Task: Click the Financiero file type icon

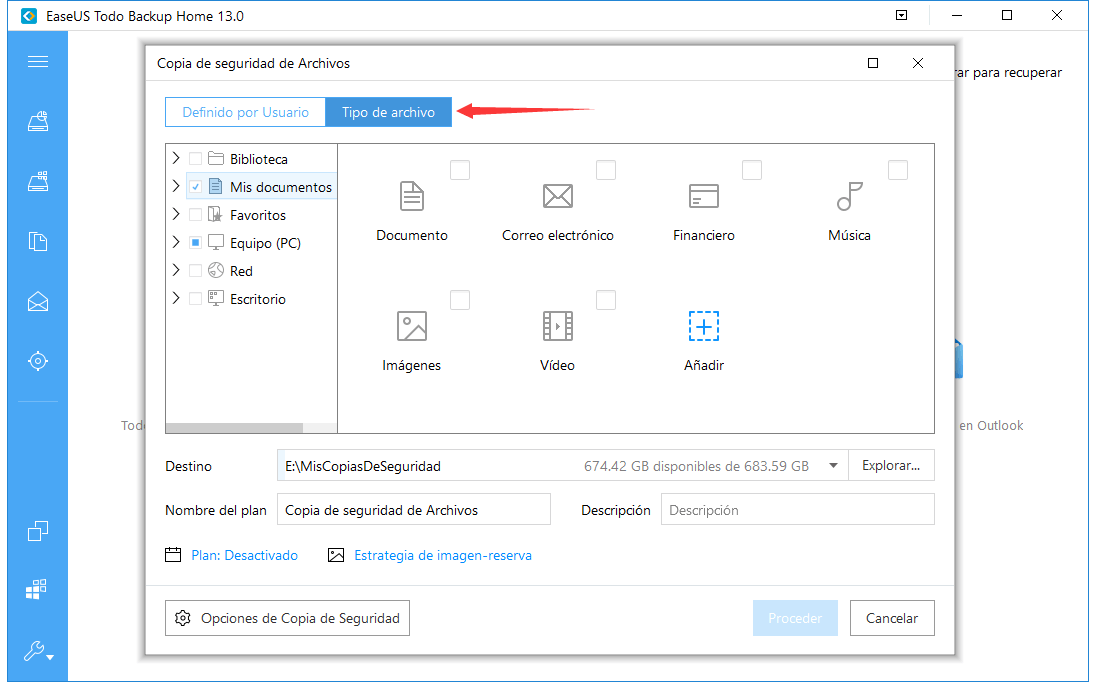Action: 704,196
